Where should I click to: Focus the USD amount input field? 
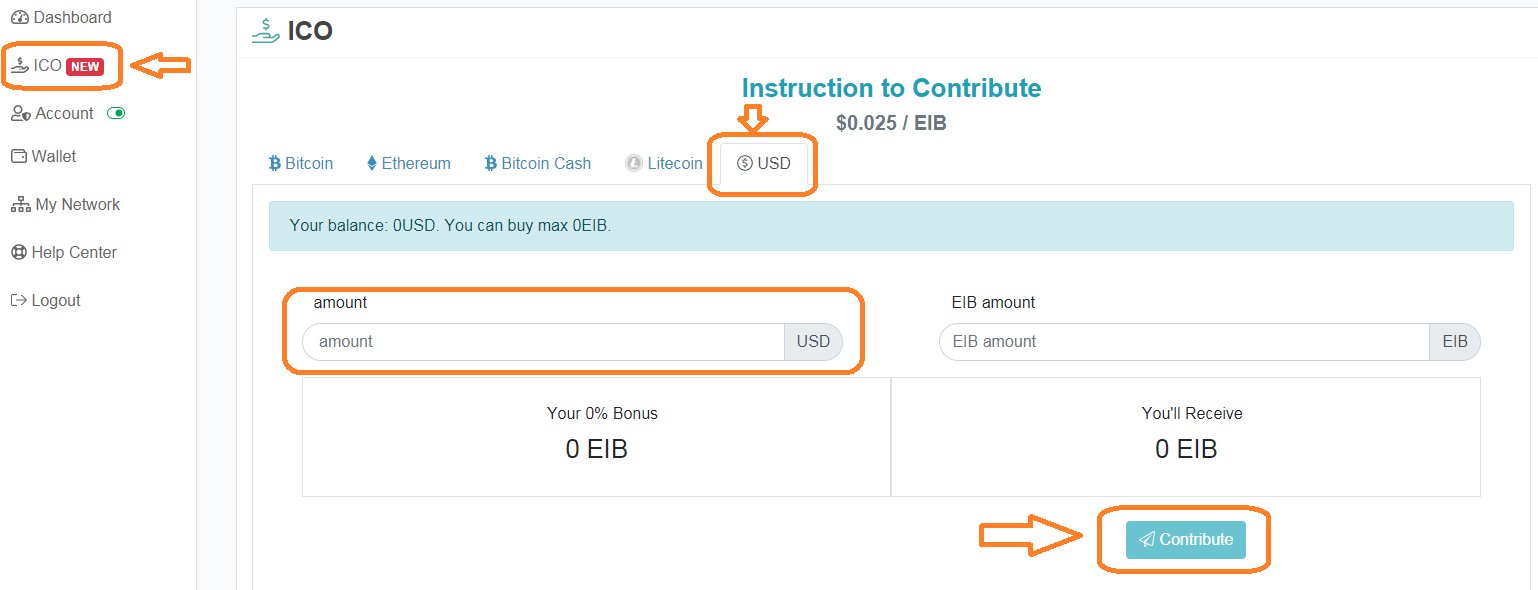[543, 342]
